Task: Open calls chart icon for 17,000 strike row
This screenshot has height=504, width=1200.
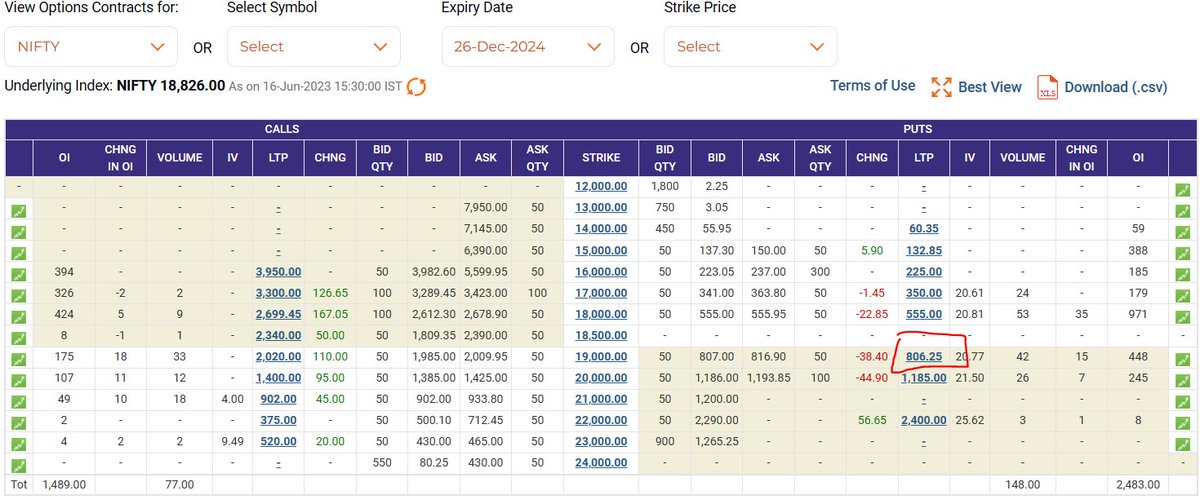Action: click(x=18, y=294)
